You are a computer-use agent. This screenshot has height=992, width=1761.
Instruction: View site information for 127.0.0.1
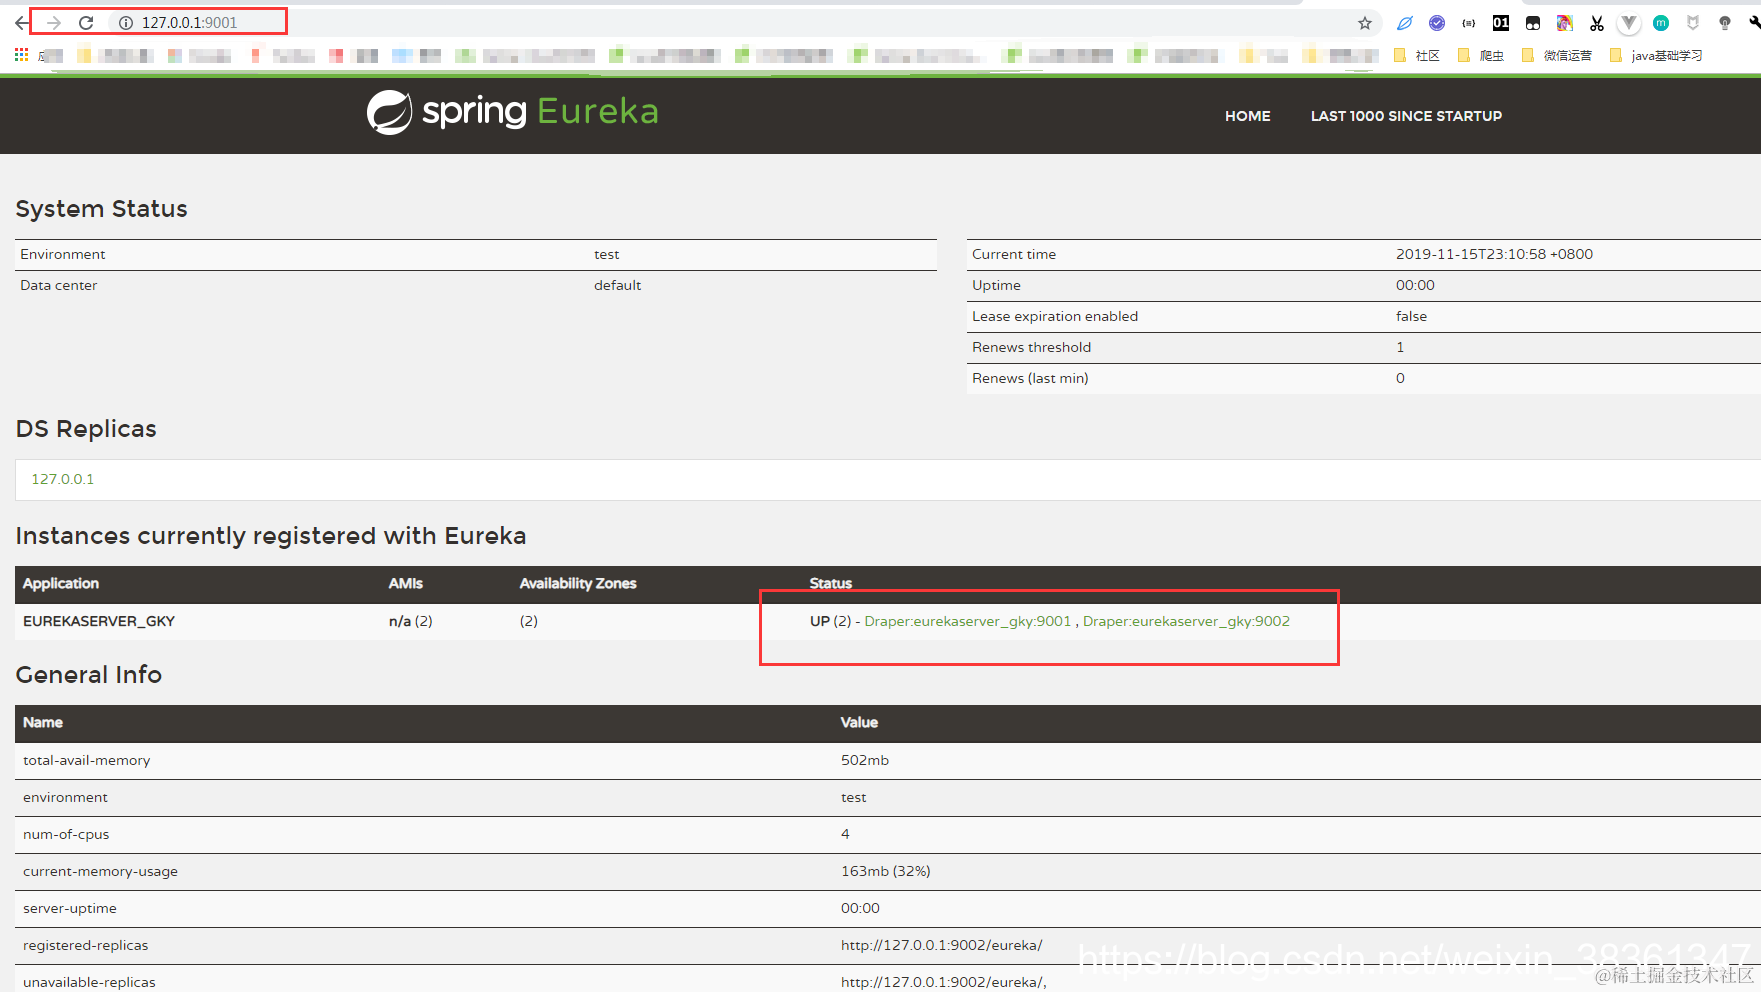coord(126,22)
